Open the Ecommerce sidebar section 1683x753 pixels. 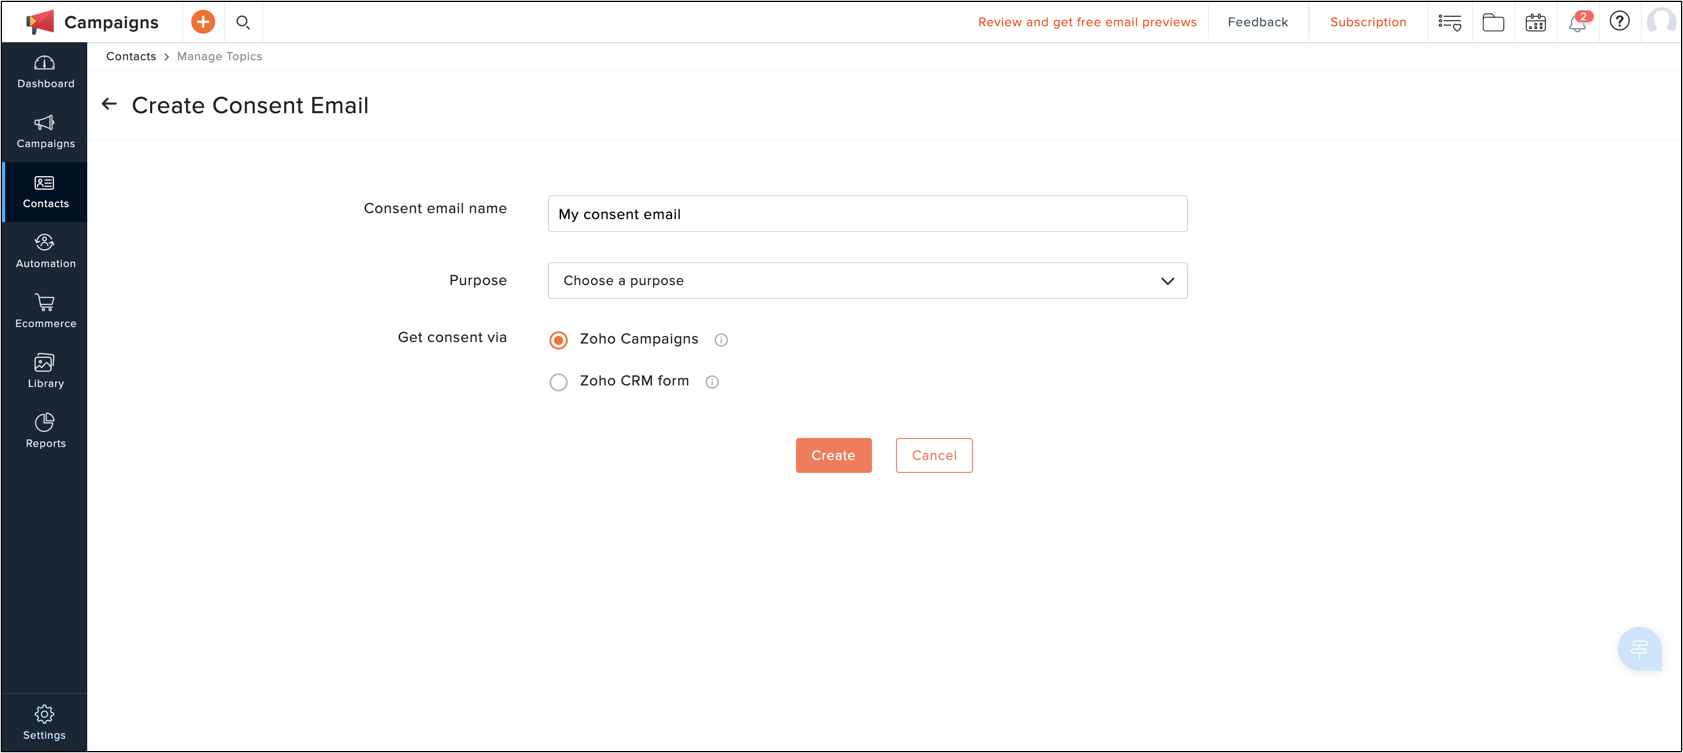click(x=45, y=312)
